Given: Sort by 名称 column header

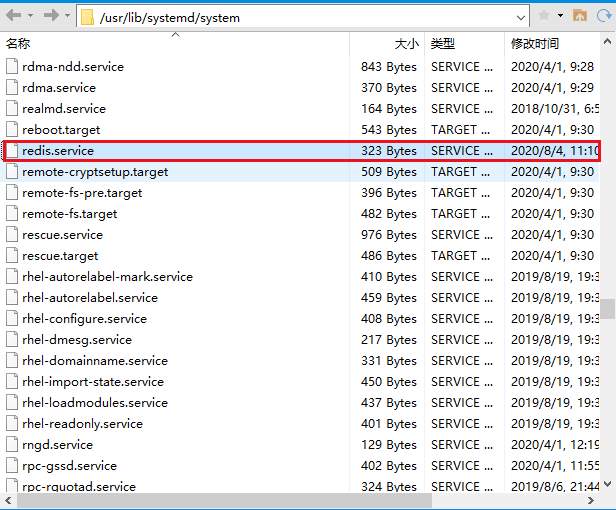Looking at the screenshot, I should tap(174, 44).
